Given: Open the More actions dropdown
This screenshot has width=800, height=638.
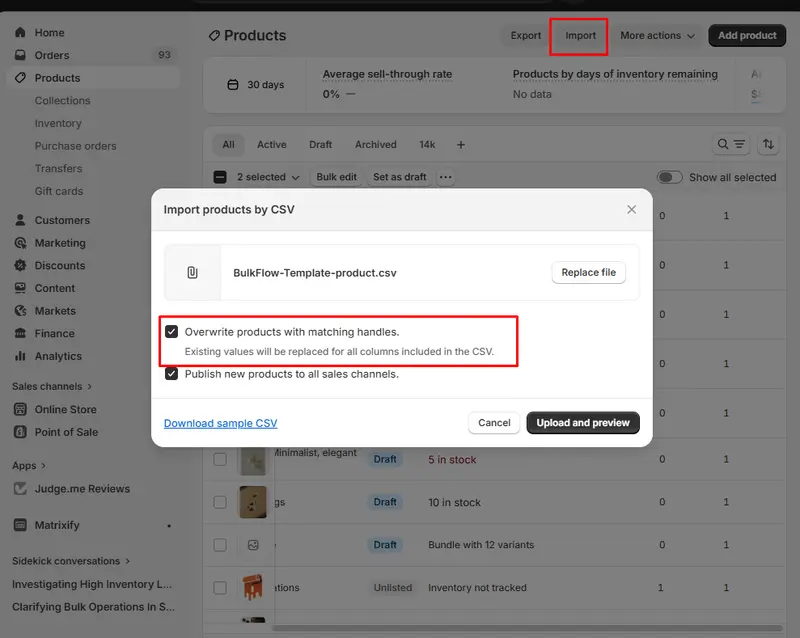Looking at the screenshot, I should 657,35.
